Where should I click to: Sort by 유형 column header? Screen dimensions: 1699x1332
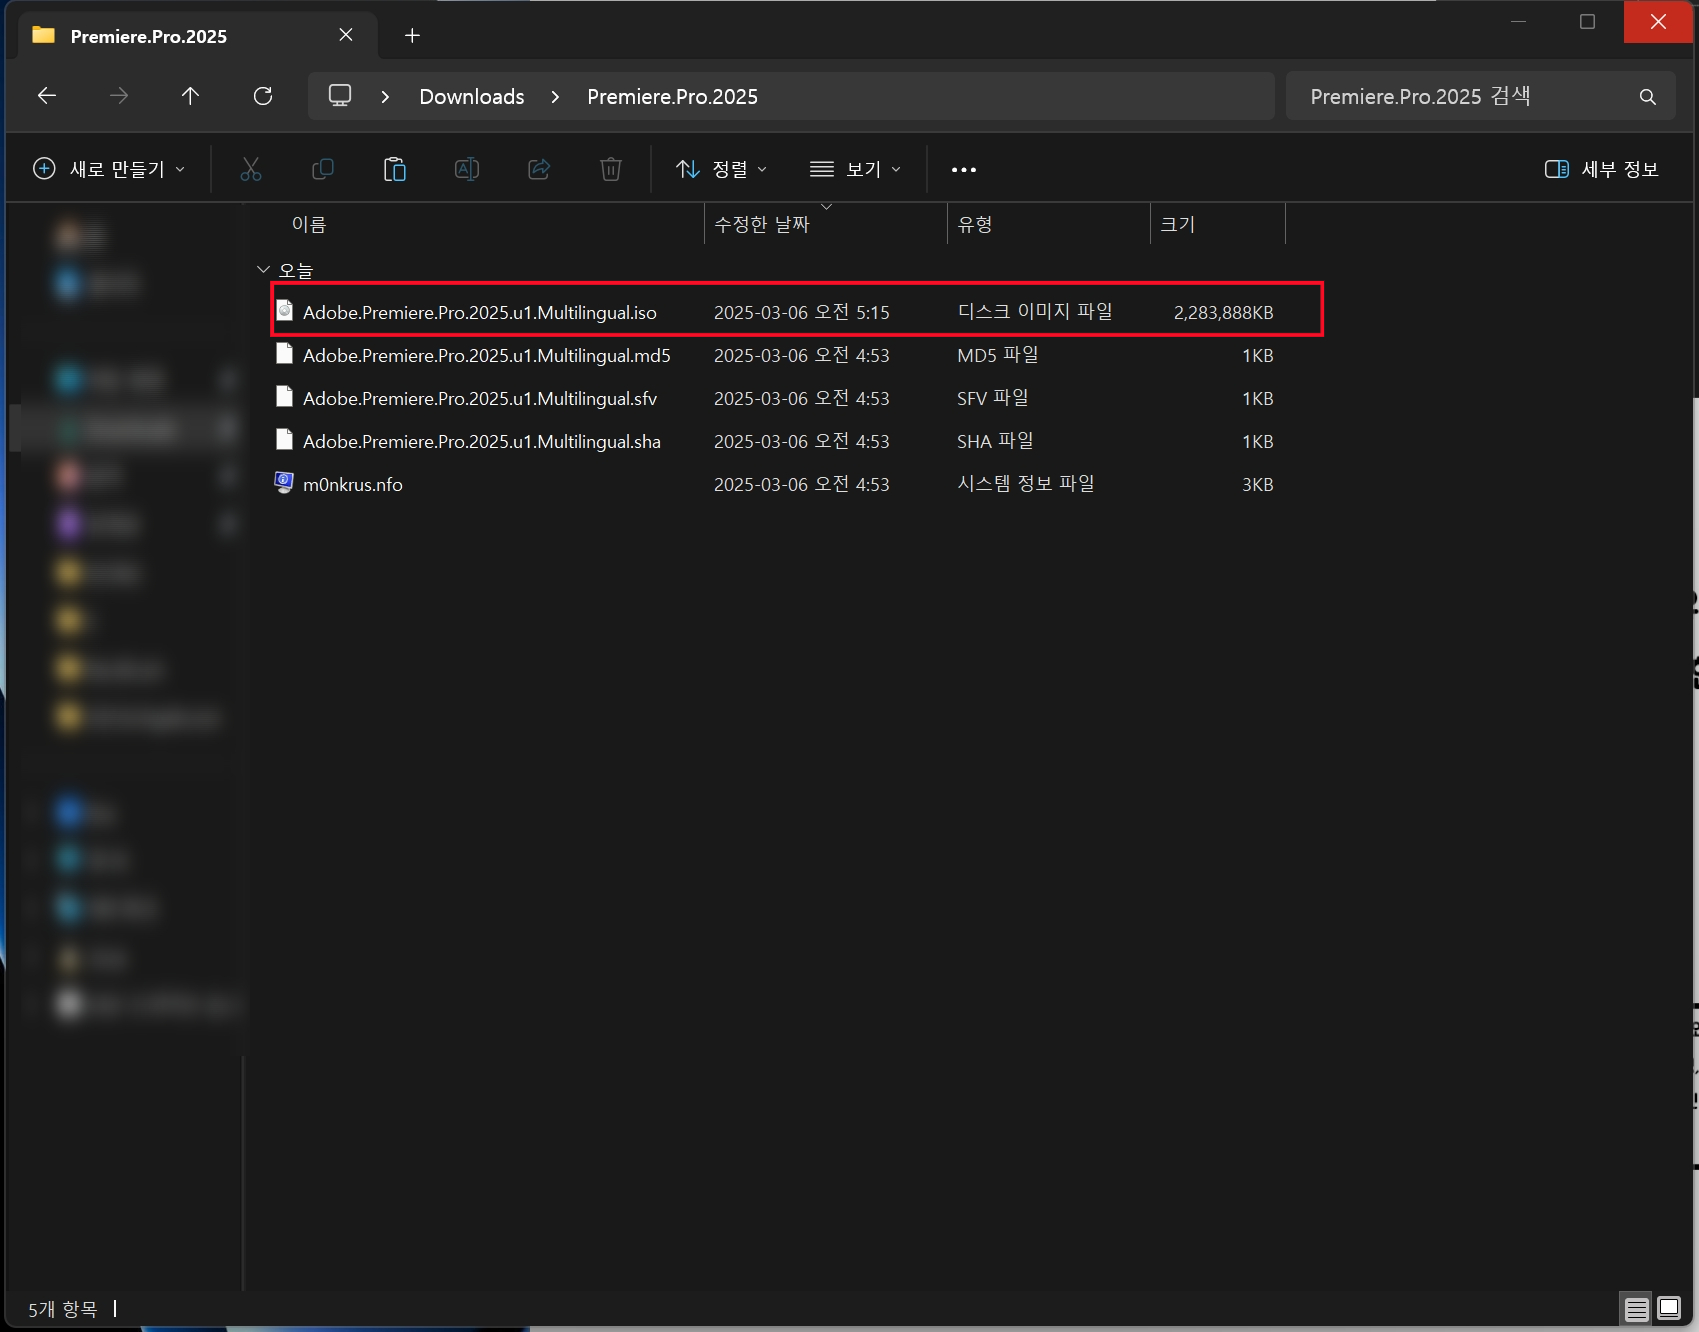975,224
